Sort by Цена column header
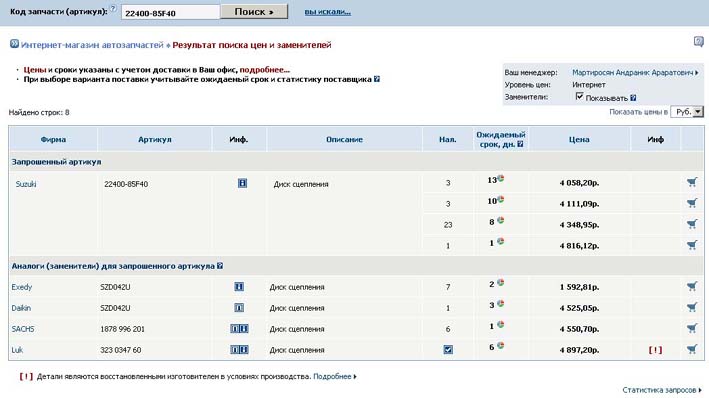709x398 pixels. [x=579, y=139]
